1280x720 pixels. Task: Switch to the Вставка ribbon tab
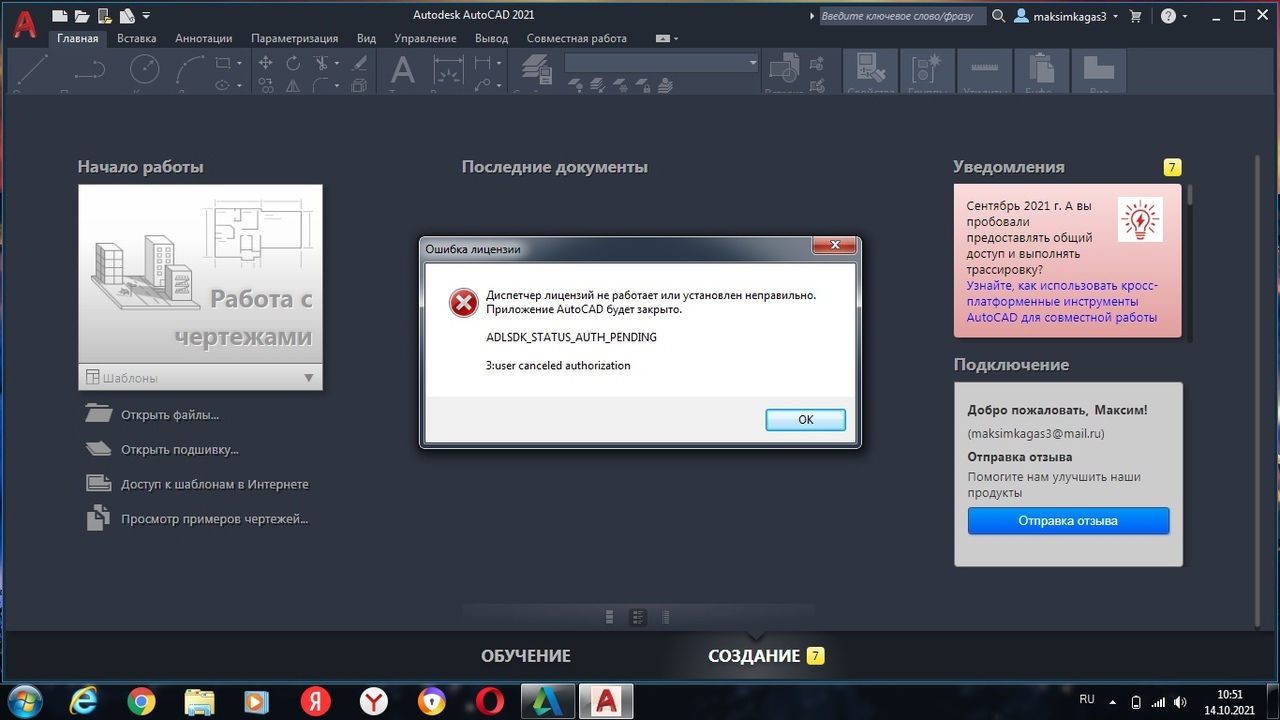pos(136,39)
